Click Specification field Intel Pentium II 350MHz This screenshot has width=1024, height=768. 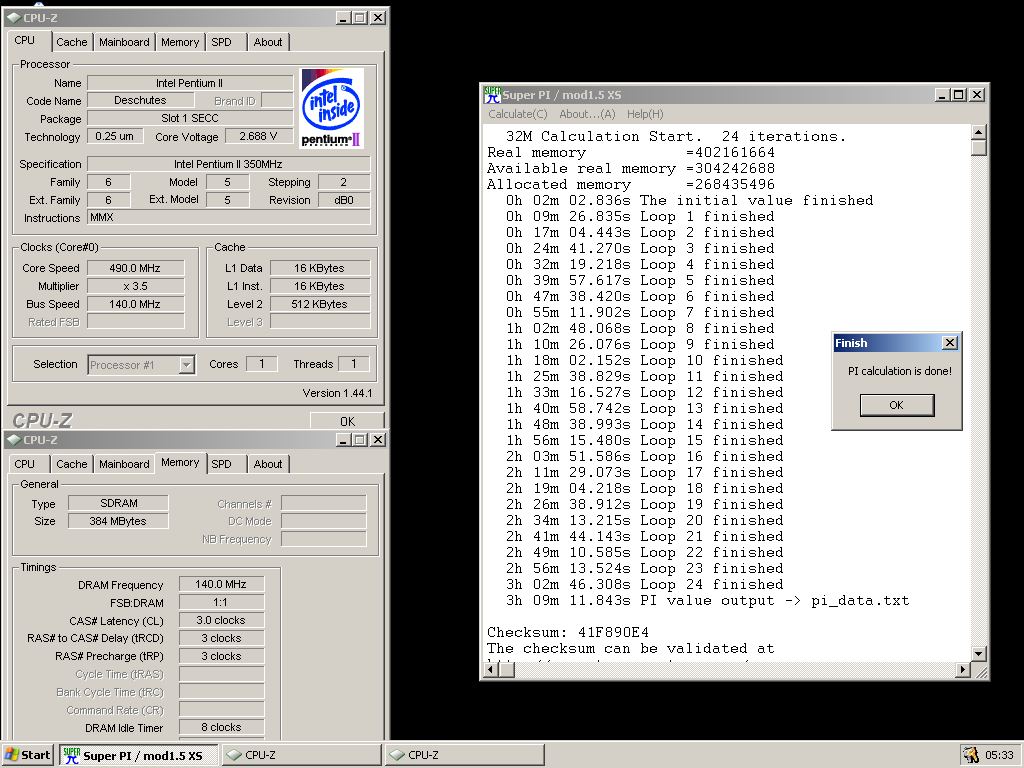[x=229, y=164]
